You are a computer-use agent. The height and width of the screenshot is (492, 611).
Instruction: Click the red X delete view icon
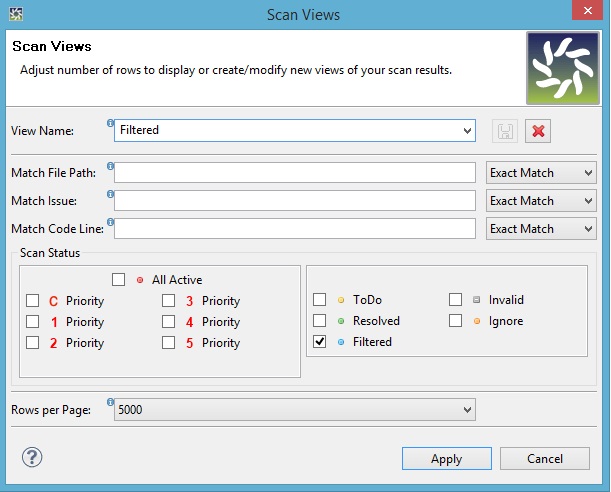coord(539,131)
